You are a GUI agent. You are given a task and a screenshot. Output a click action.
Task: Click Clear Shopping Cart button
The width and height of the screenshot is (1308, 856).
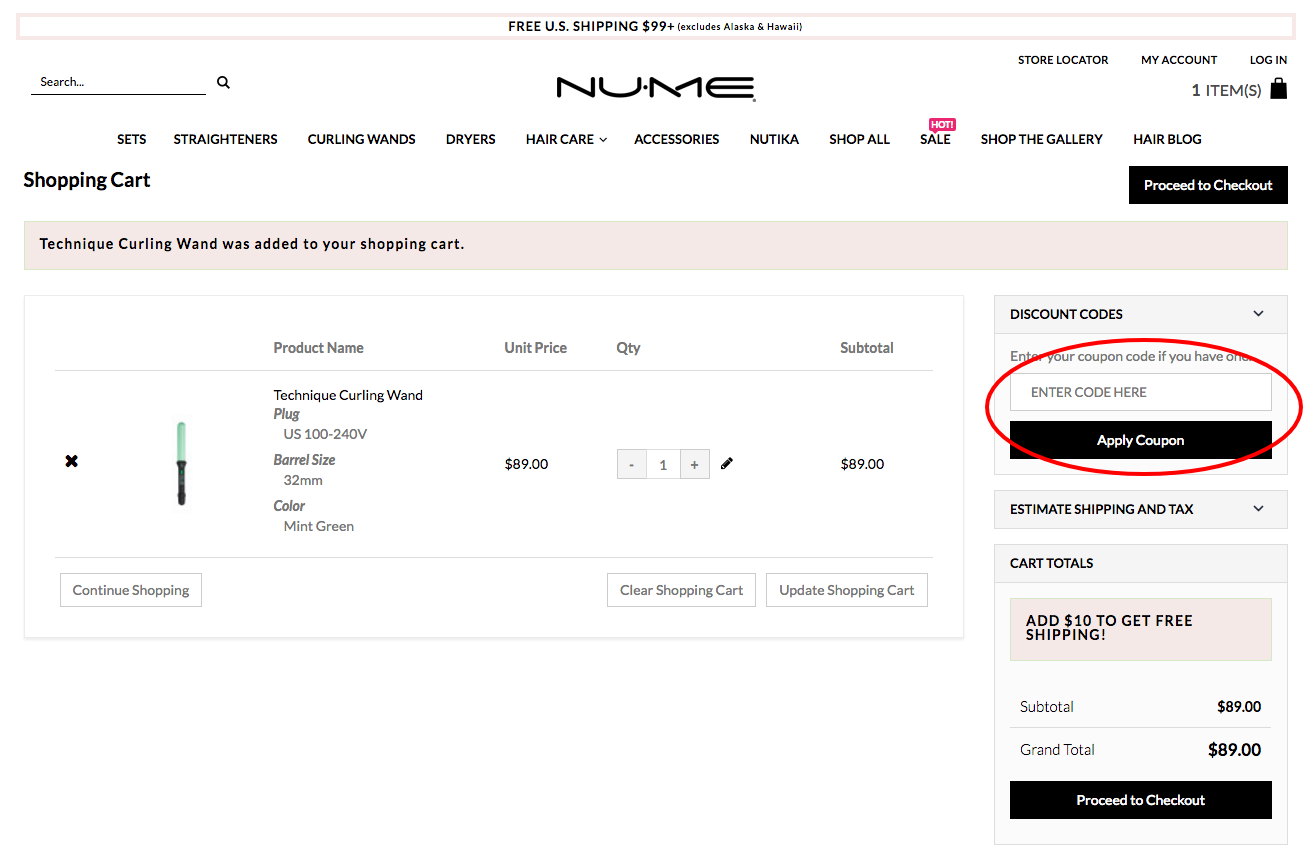(681, 590)
